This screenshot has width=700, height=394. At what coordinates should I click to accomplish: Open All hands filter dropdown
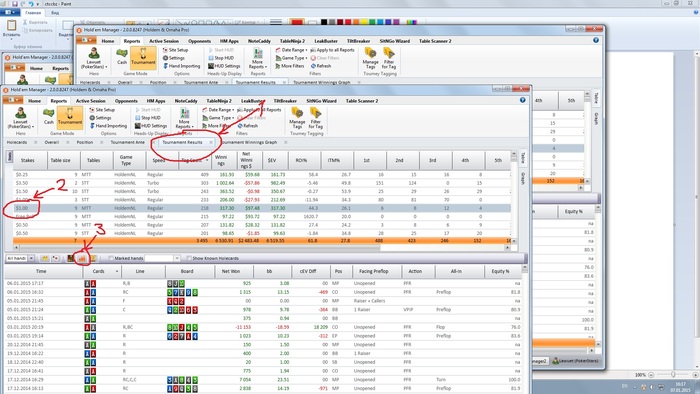coord(20,258)
